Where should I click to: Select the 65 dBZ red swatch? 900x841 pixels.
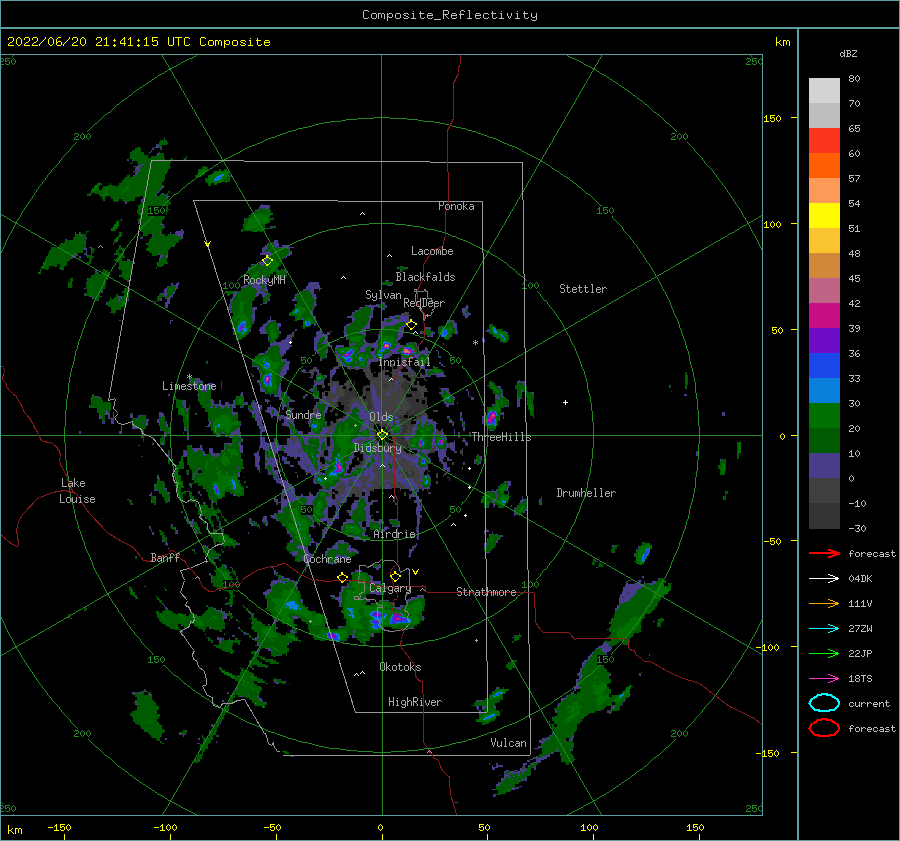coord(824,140)
